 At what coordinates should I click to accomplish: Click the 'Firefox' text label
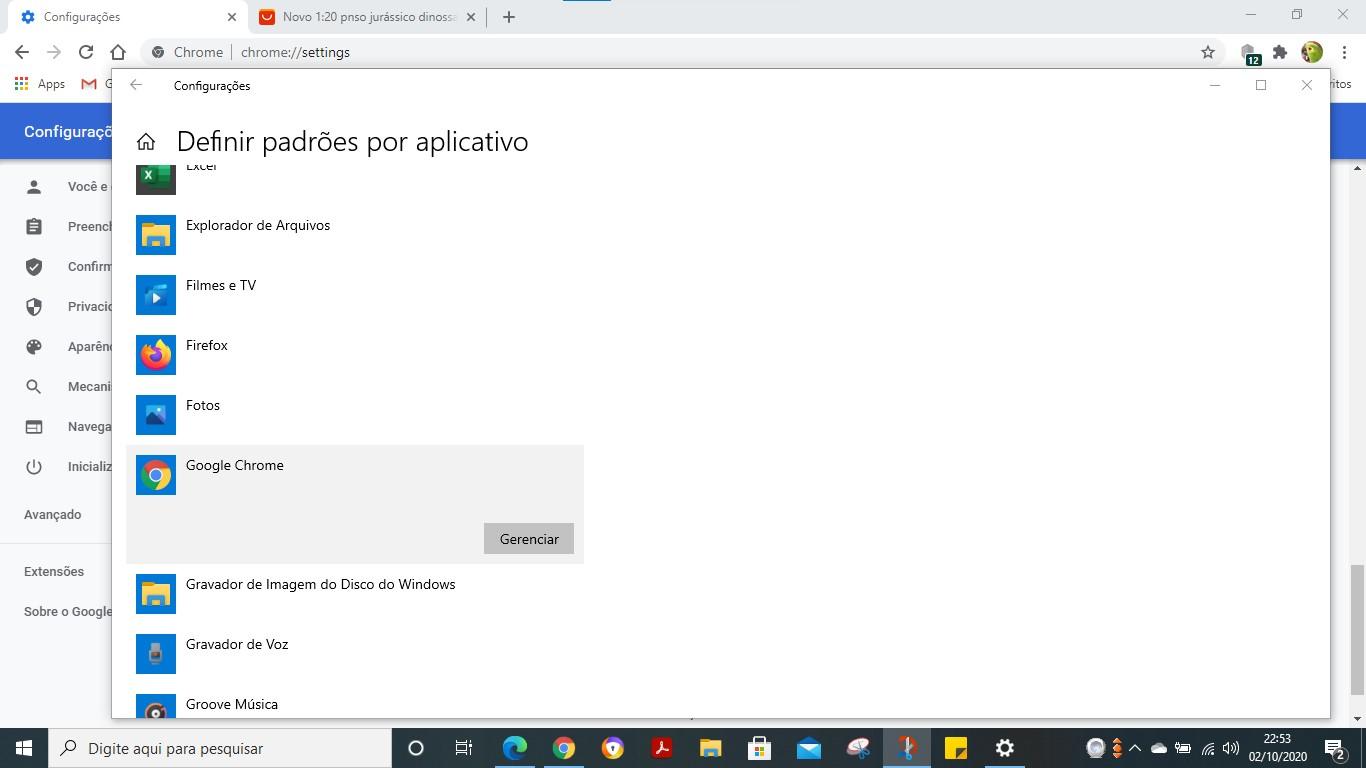(207, 345)
